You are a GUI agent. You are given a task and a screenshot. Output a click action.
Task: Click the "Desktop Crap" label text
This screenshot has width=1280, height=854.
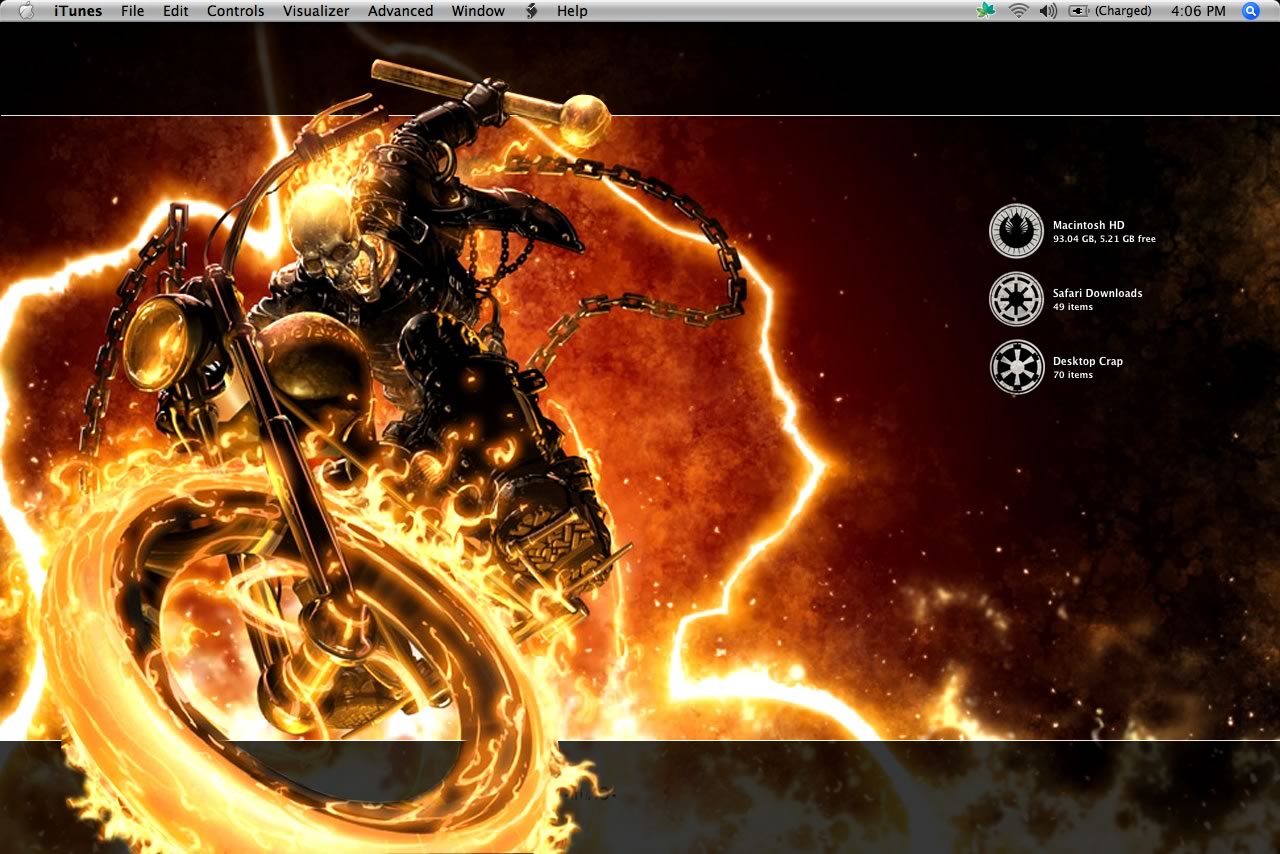1088,361
